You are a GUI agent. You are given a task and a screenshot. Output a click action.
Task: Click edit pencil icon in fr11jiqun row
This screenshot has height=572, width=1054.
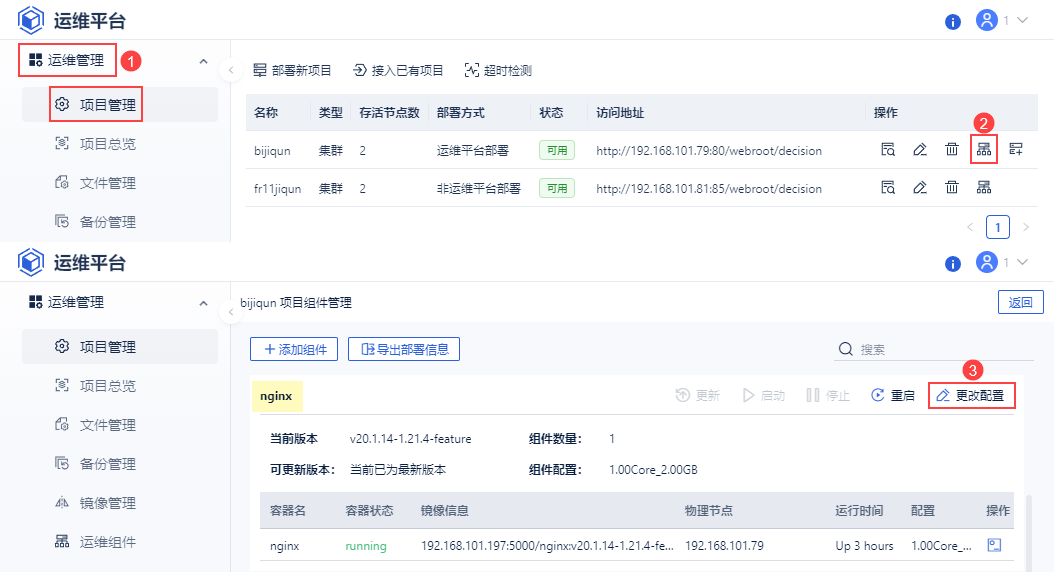pyautogui.click(x=920, y=188)
